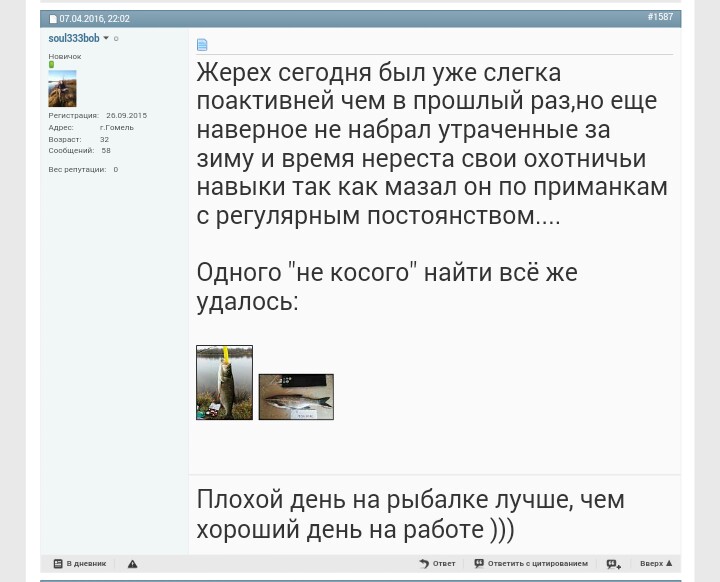Click the blue post icon above message
This screenshot has height=582, width=720.
(202, 45)
